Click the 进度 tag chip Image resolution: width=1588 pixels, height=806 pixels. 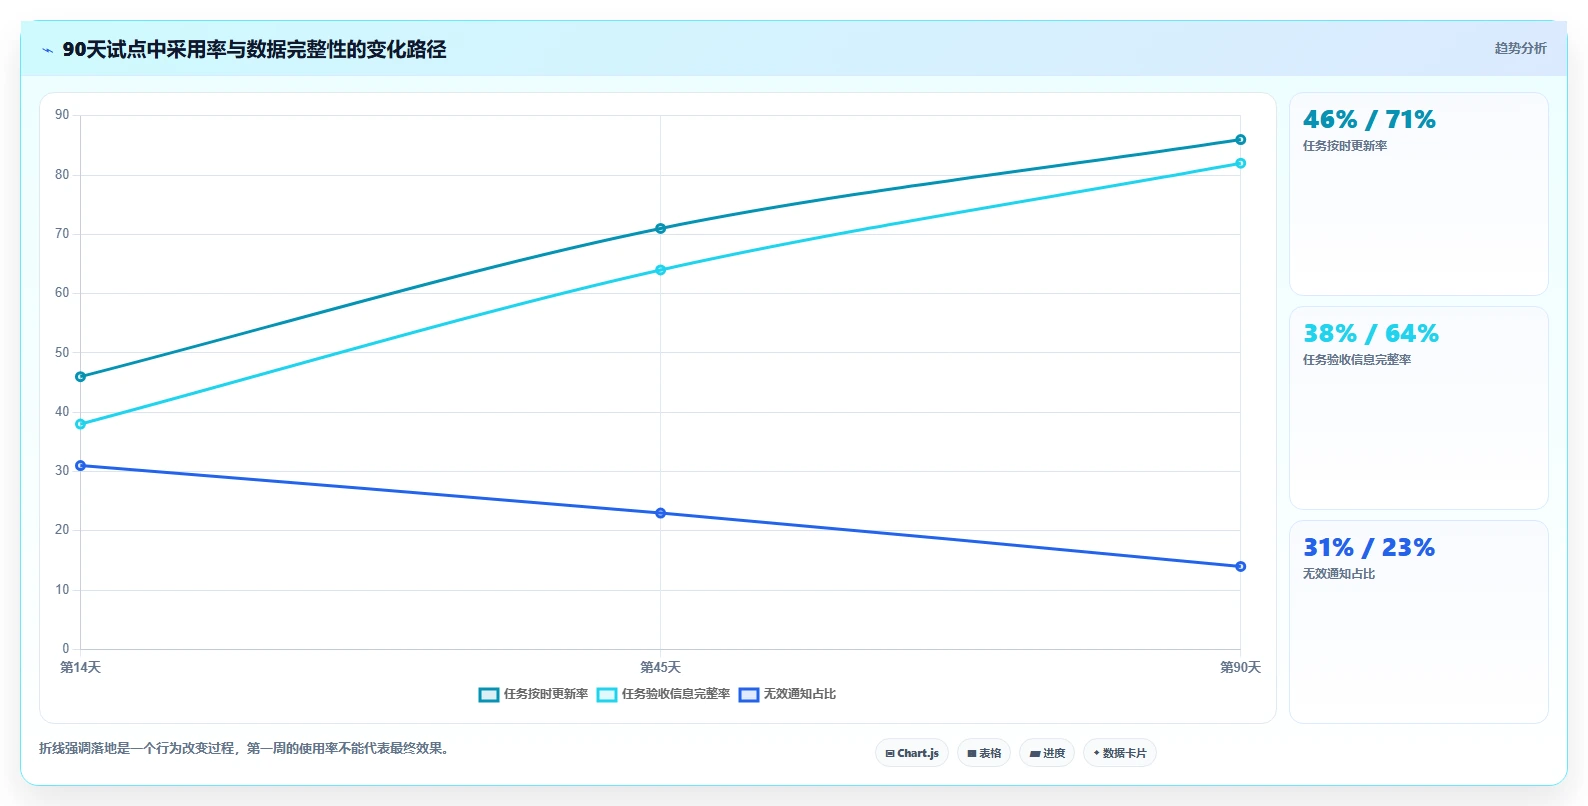pos(1047,753)
